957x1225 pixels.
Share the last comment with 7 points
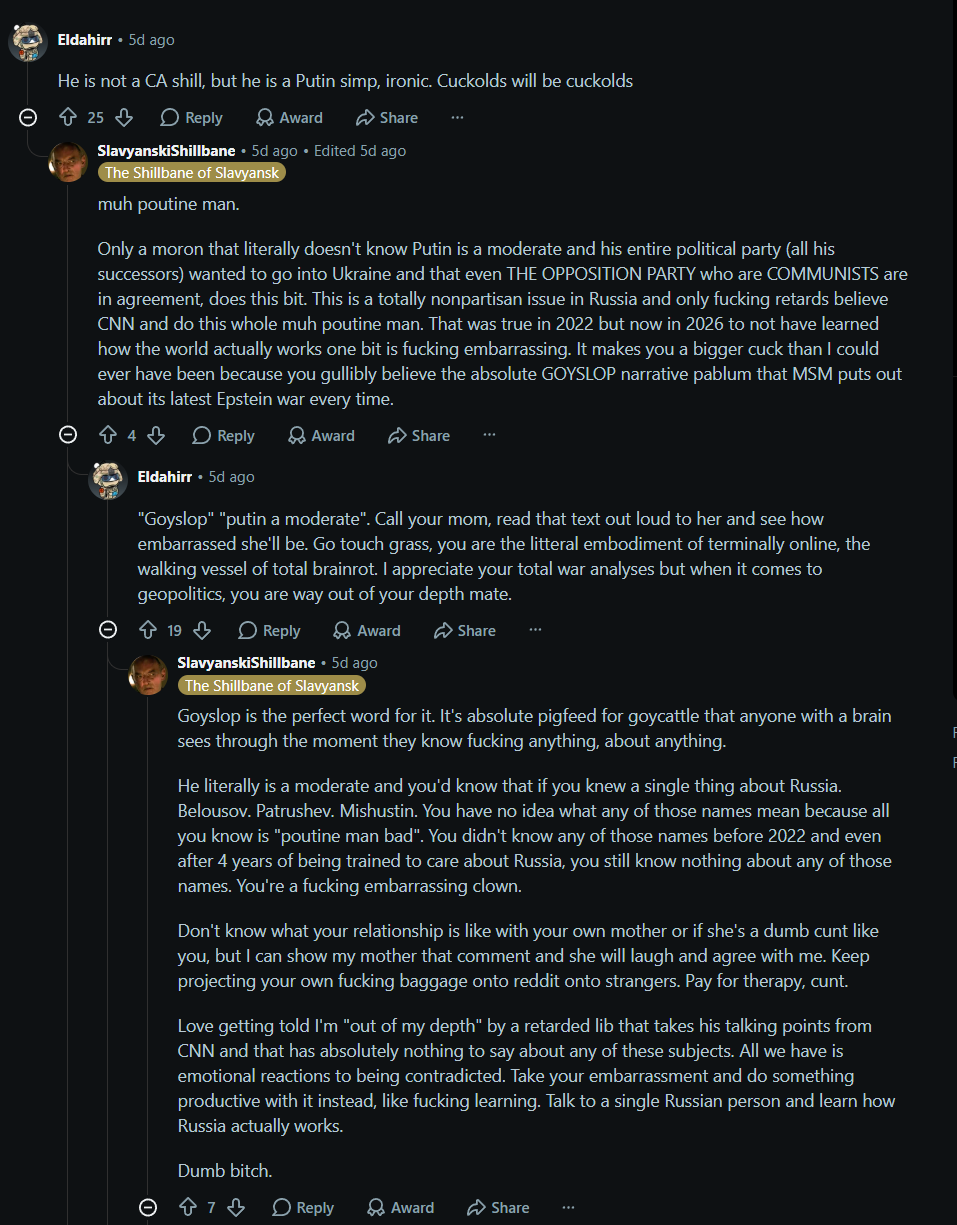[498, 1207]
